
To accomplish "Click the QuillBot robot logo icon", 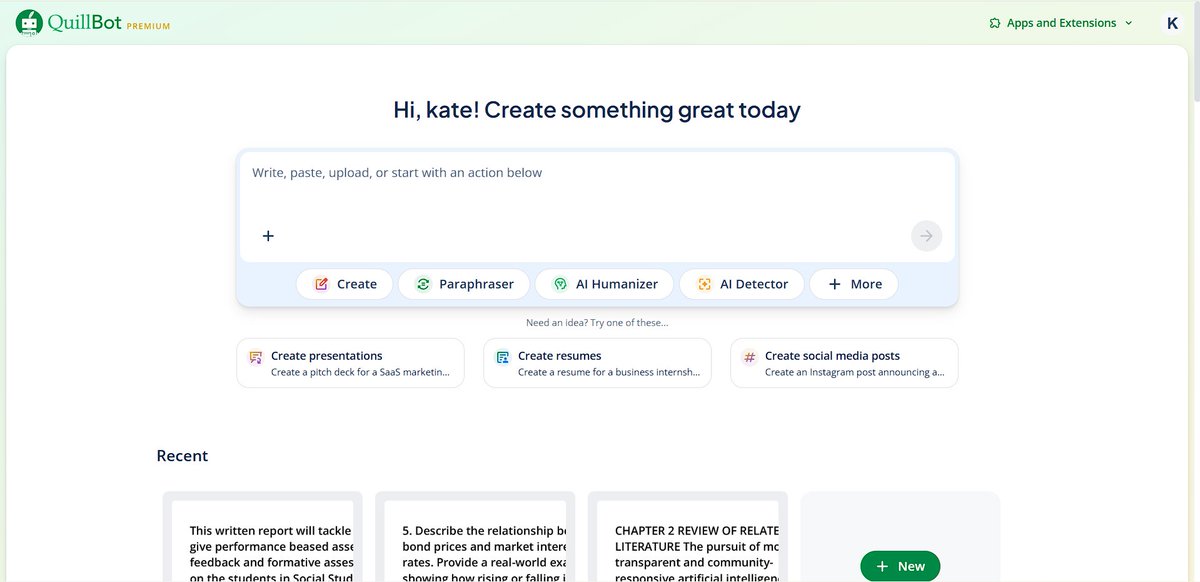I will click(29, 22).
